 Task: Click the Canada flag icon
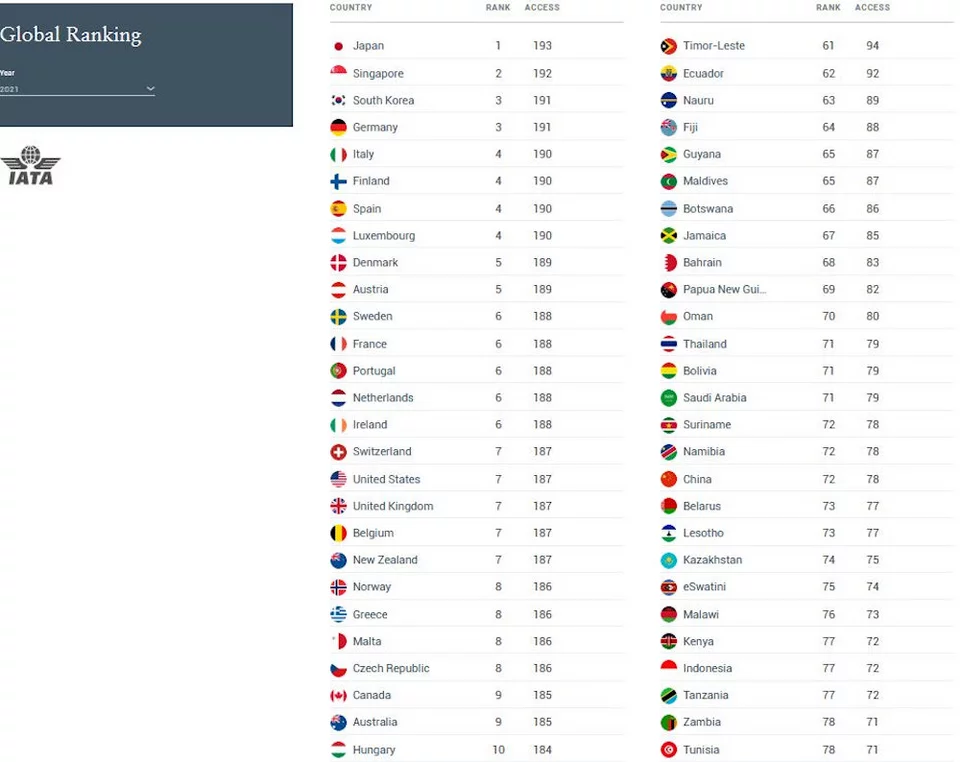(x=338, y=695)
